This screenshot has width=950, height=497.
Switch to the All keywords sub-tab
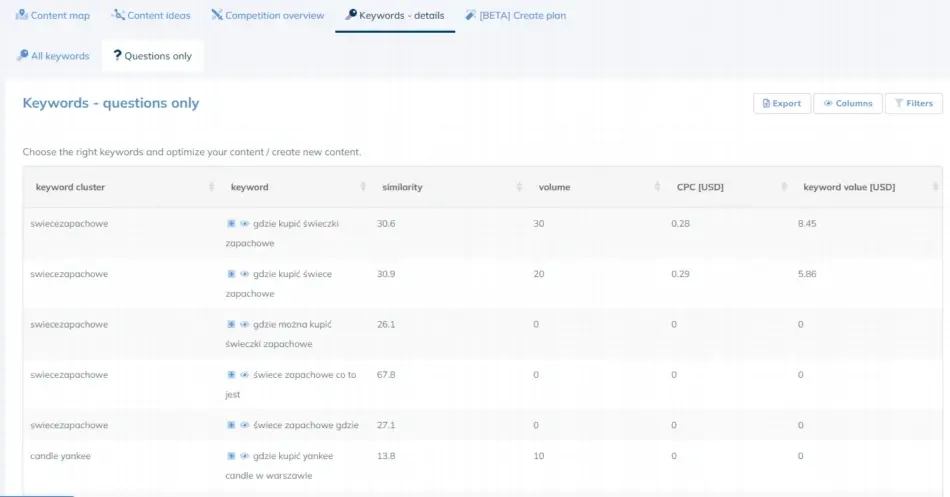(x=53, y=56)
